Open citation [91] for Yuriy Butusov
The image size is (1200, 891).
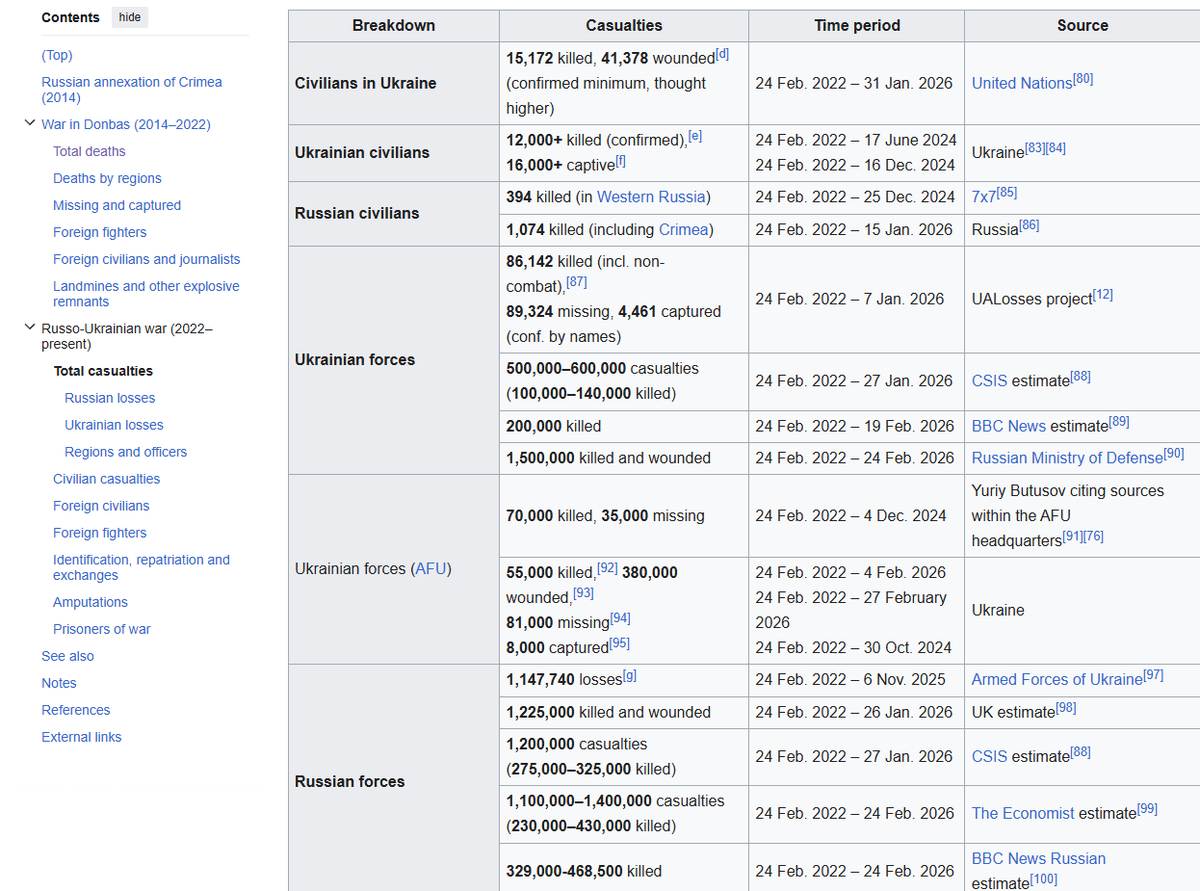tap(1073, 536)
